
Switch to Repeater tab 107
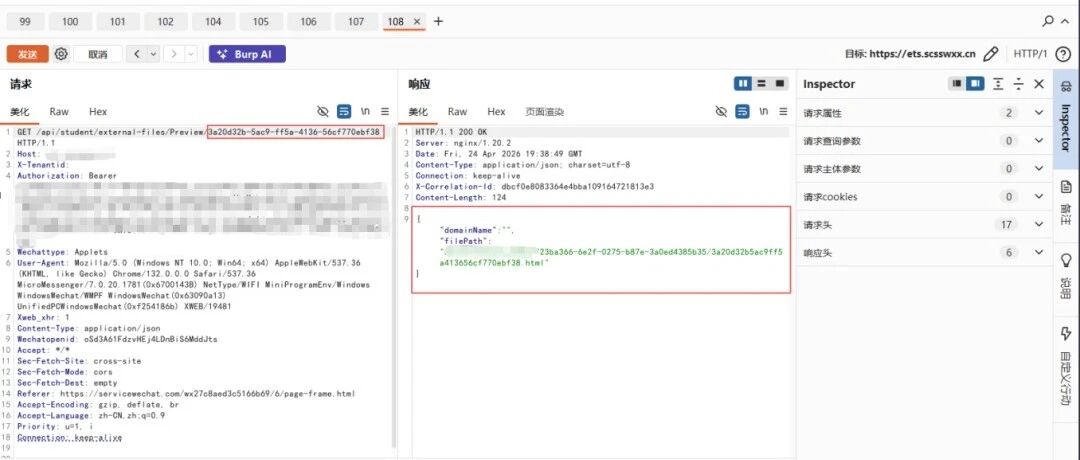(356, 21)
